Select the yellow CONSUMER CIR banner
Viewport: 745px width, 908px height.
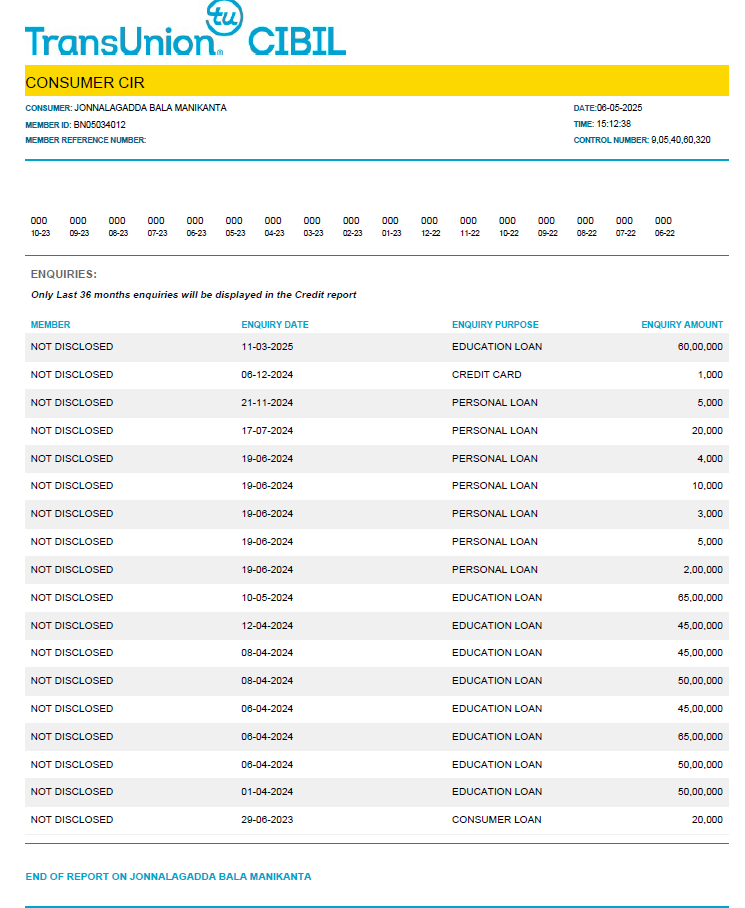pyautogui.click(x=377, y=82)
